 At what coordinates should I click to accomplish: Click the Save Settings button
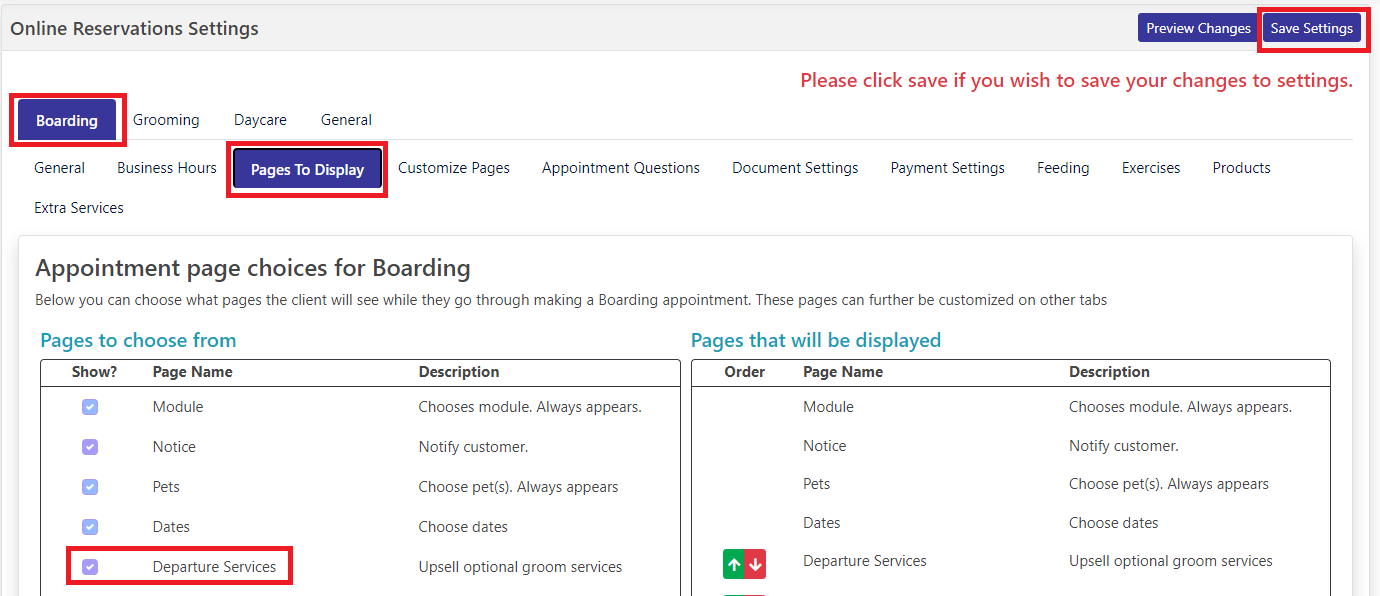[x=1311, y=28]
